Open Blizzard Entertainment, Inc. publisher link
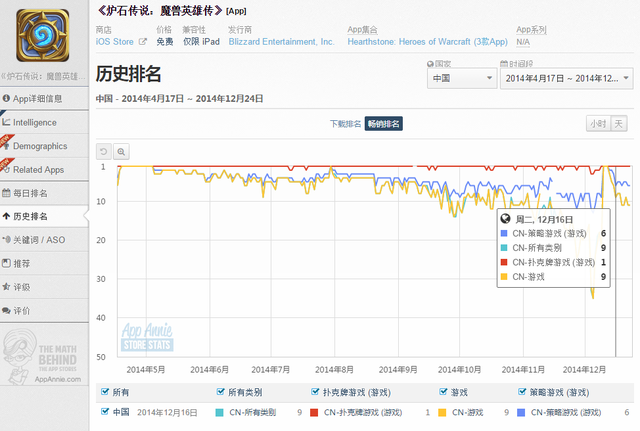Screen dimensions: 640x431 coord(281,42)
